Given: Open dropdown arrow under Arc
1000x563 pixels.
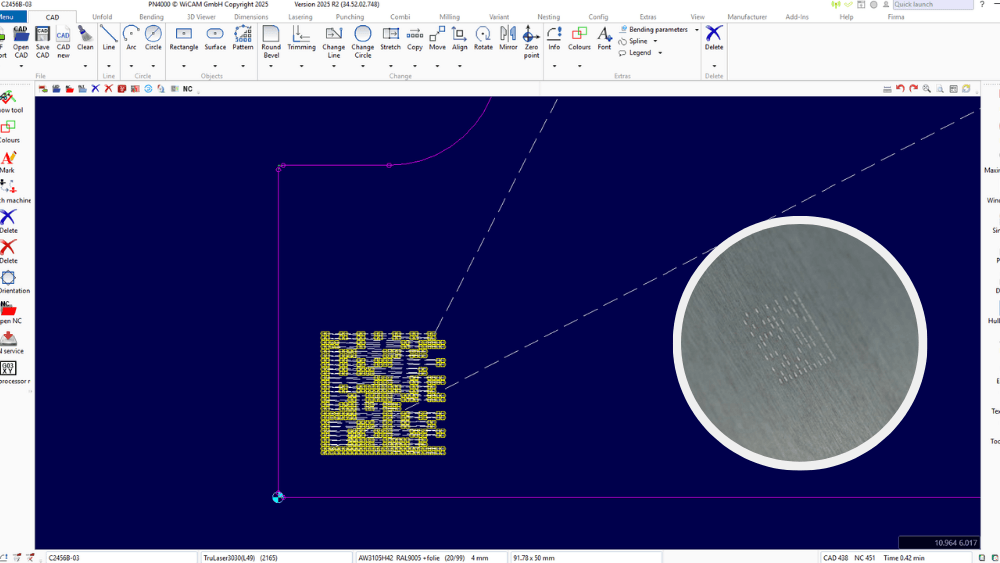Looking at the screenshot, I should 131,66.
